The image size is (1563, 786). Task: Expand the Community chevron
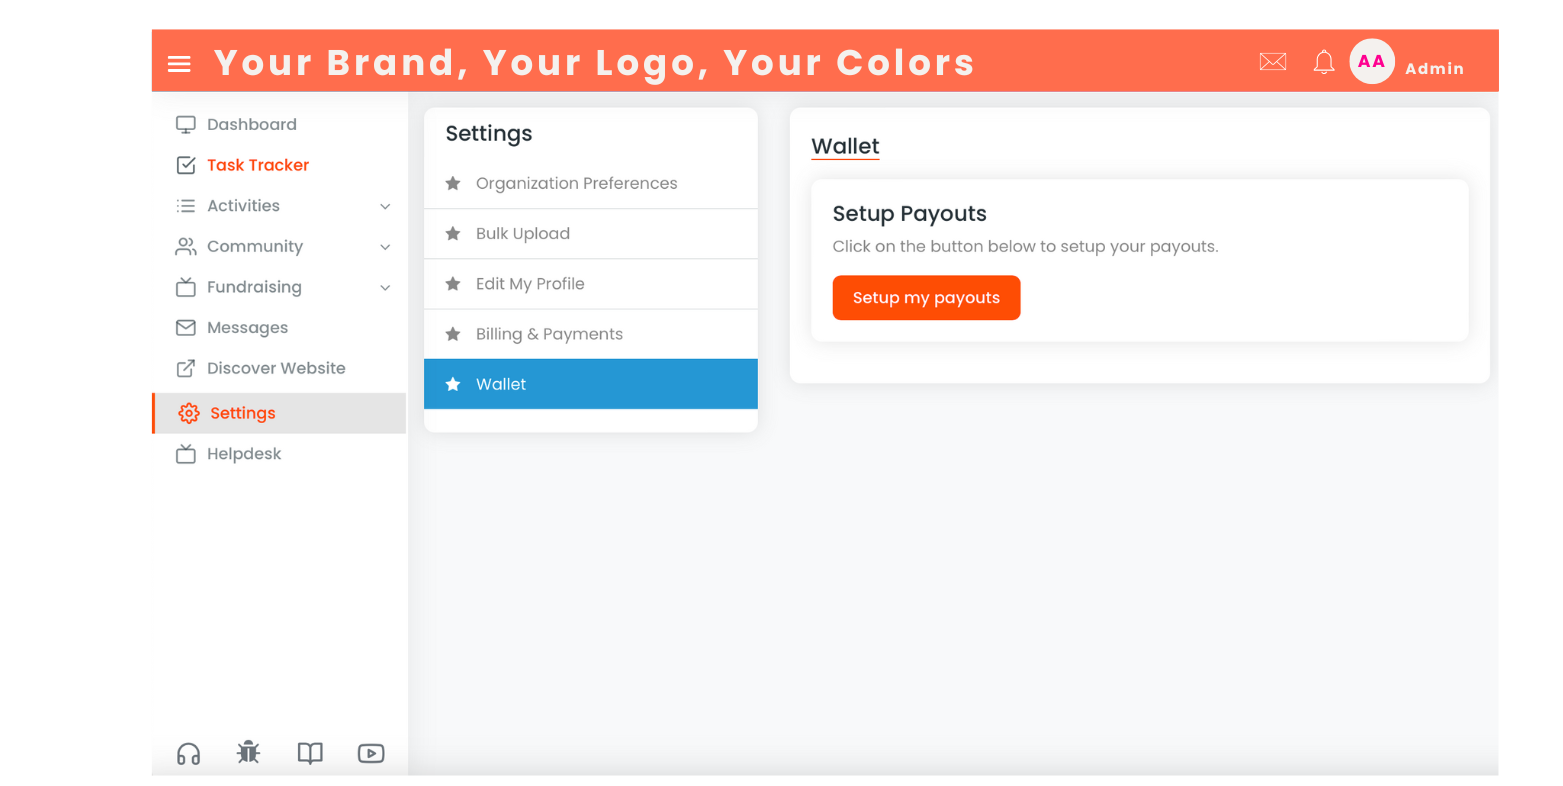385,247
